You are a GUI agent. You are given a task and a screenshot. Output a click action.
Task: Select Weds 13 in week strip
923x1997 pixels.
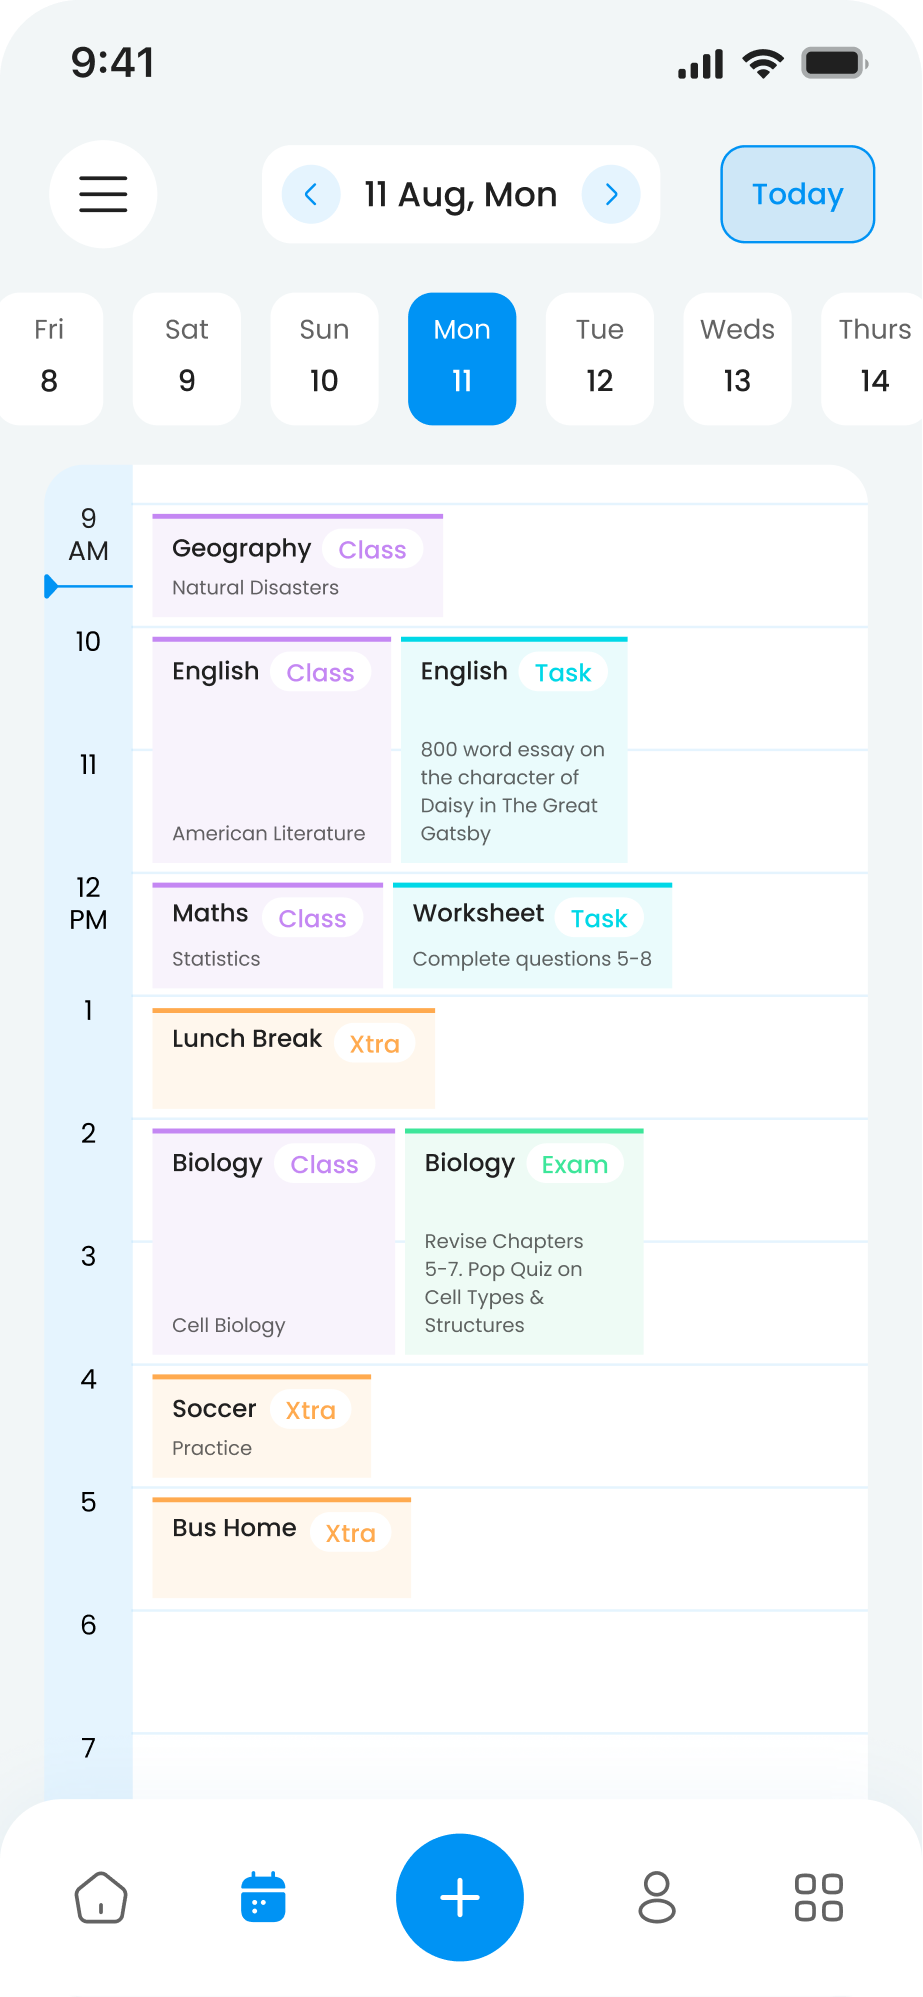point(737,358)
